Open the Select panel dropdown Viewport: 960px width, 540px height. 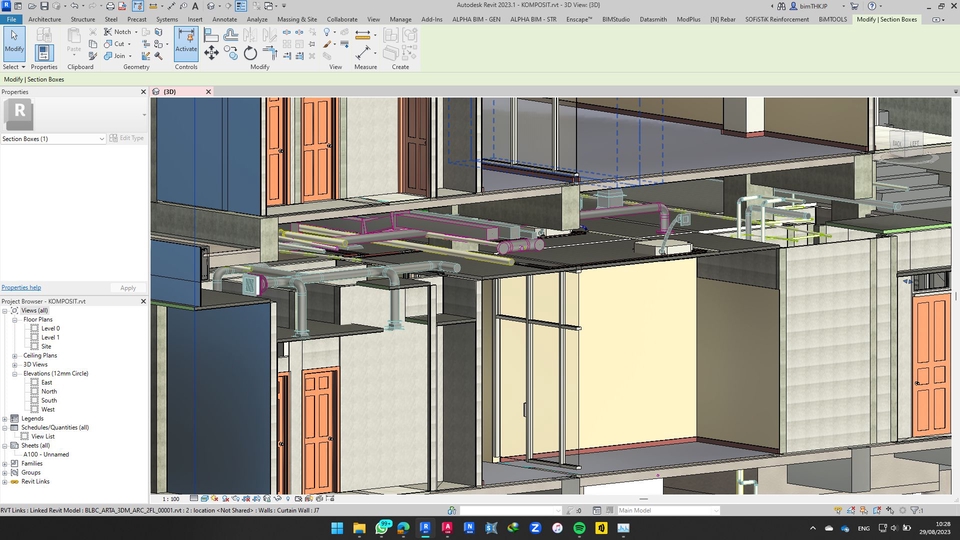tap(14, 67)
